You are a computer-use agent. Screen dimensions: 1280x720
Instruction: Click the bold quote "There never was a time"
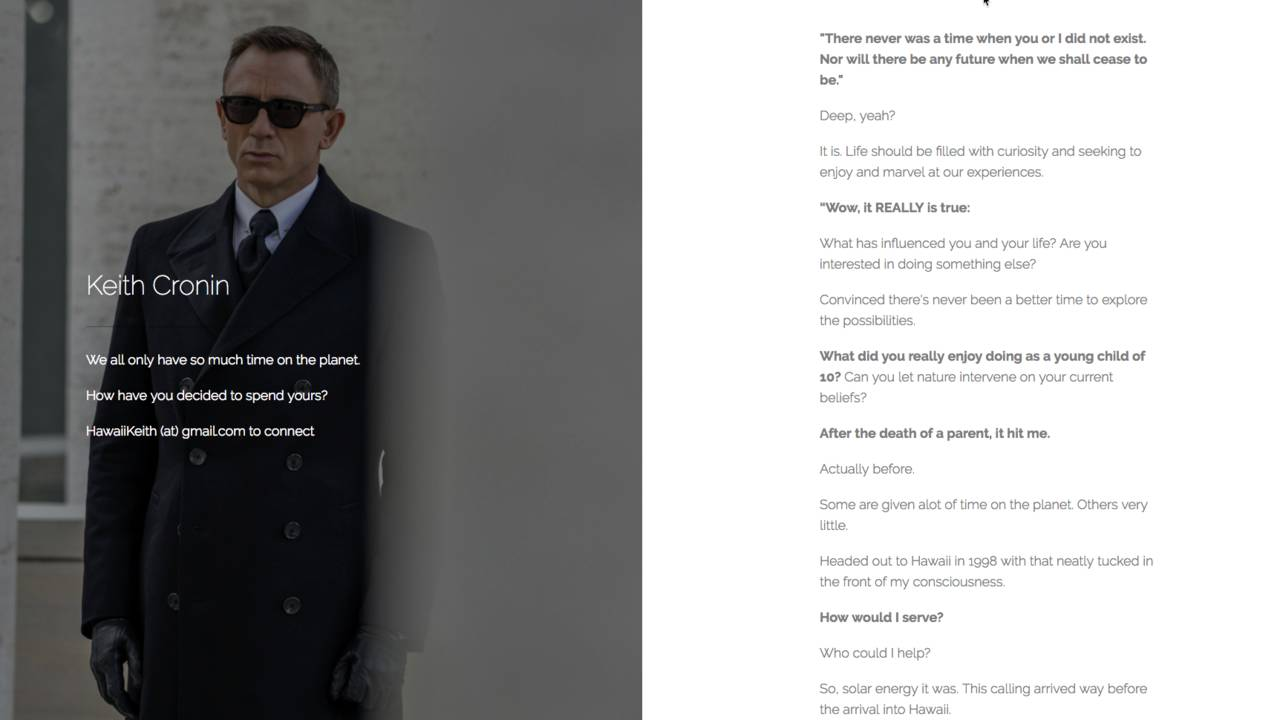click(983, 59)
